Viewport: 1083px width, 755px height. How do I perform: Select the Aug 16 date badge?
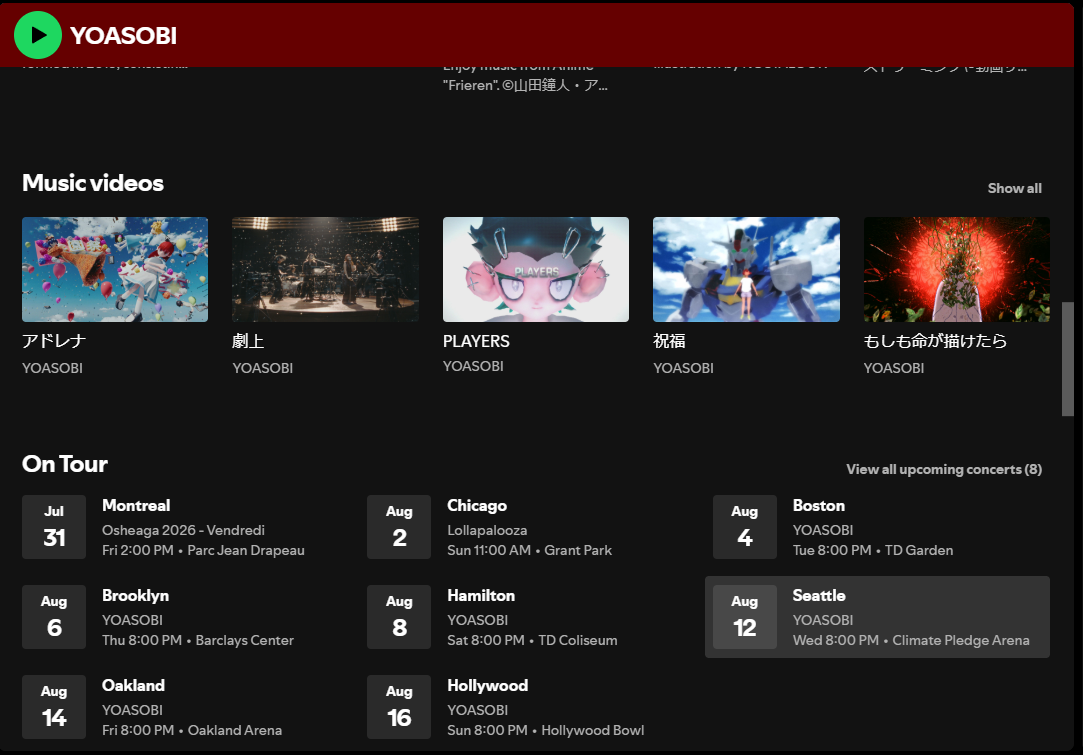tap(399, 707)
